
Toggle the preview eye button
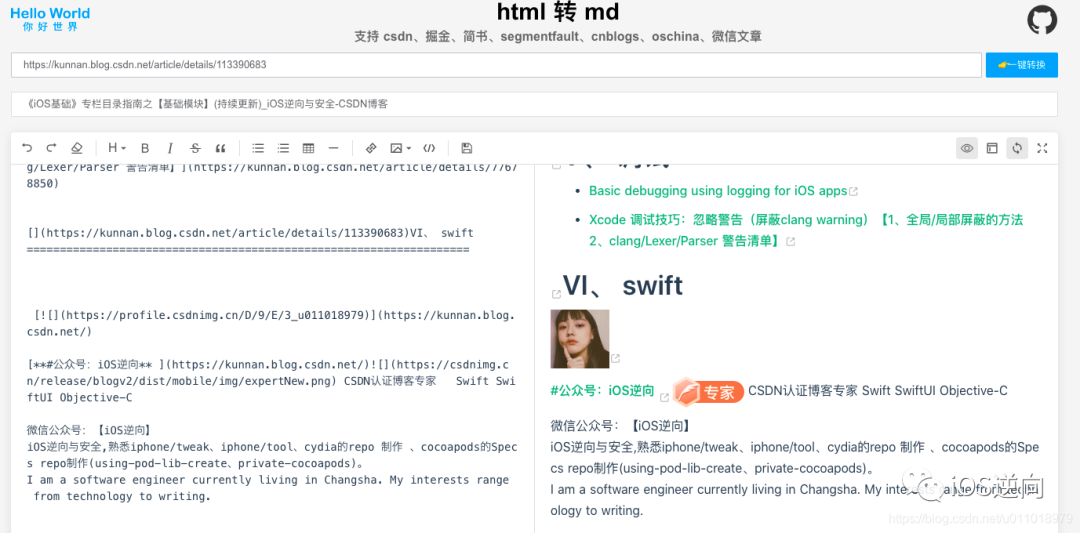[967, 148]
